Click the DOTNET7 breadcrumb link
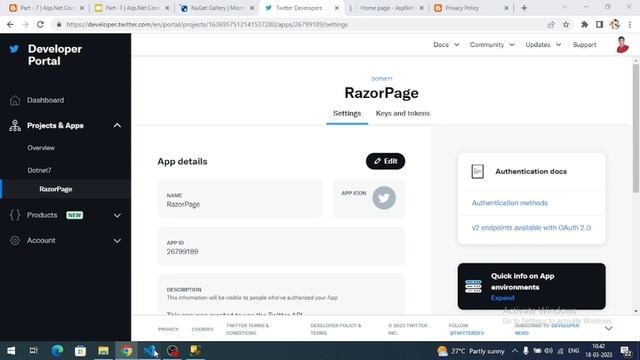 pyautogui.click(x=382, y=79)
